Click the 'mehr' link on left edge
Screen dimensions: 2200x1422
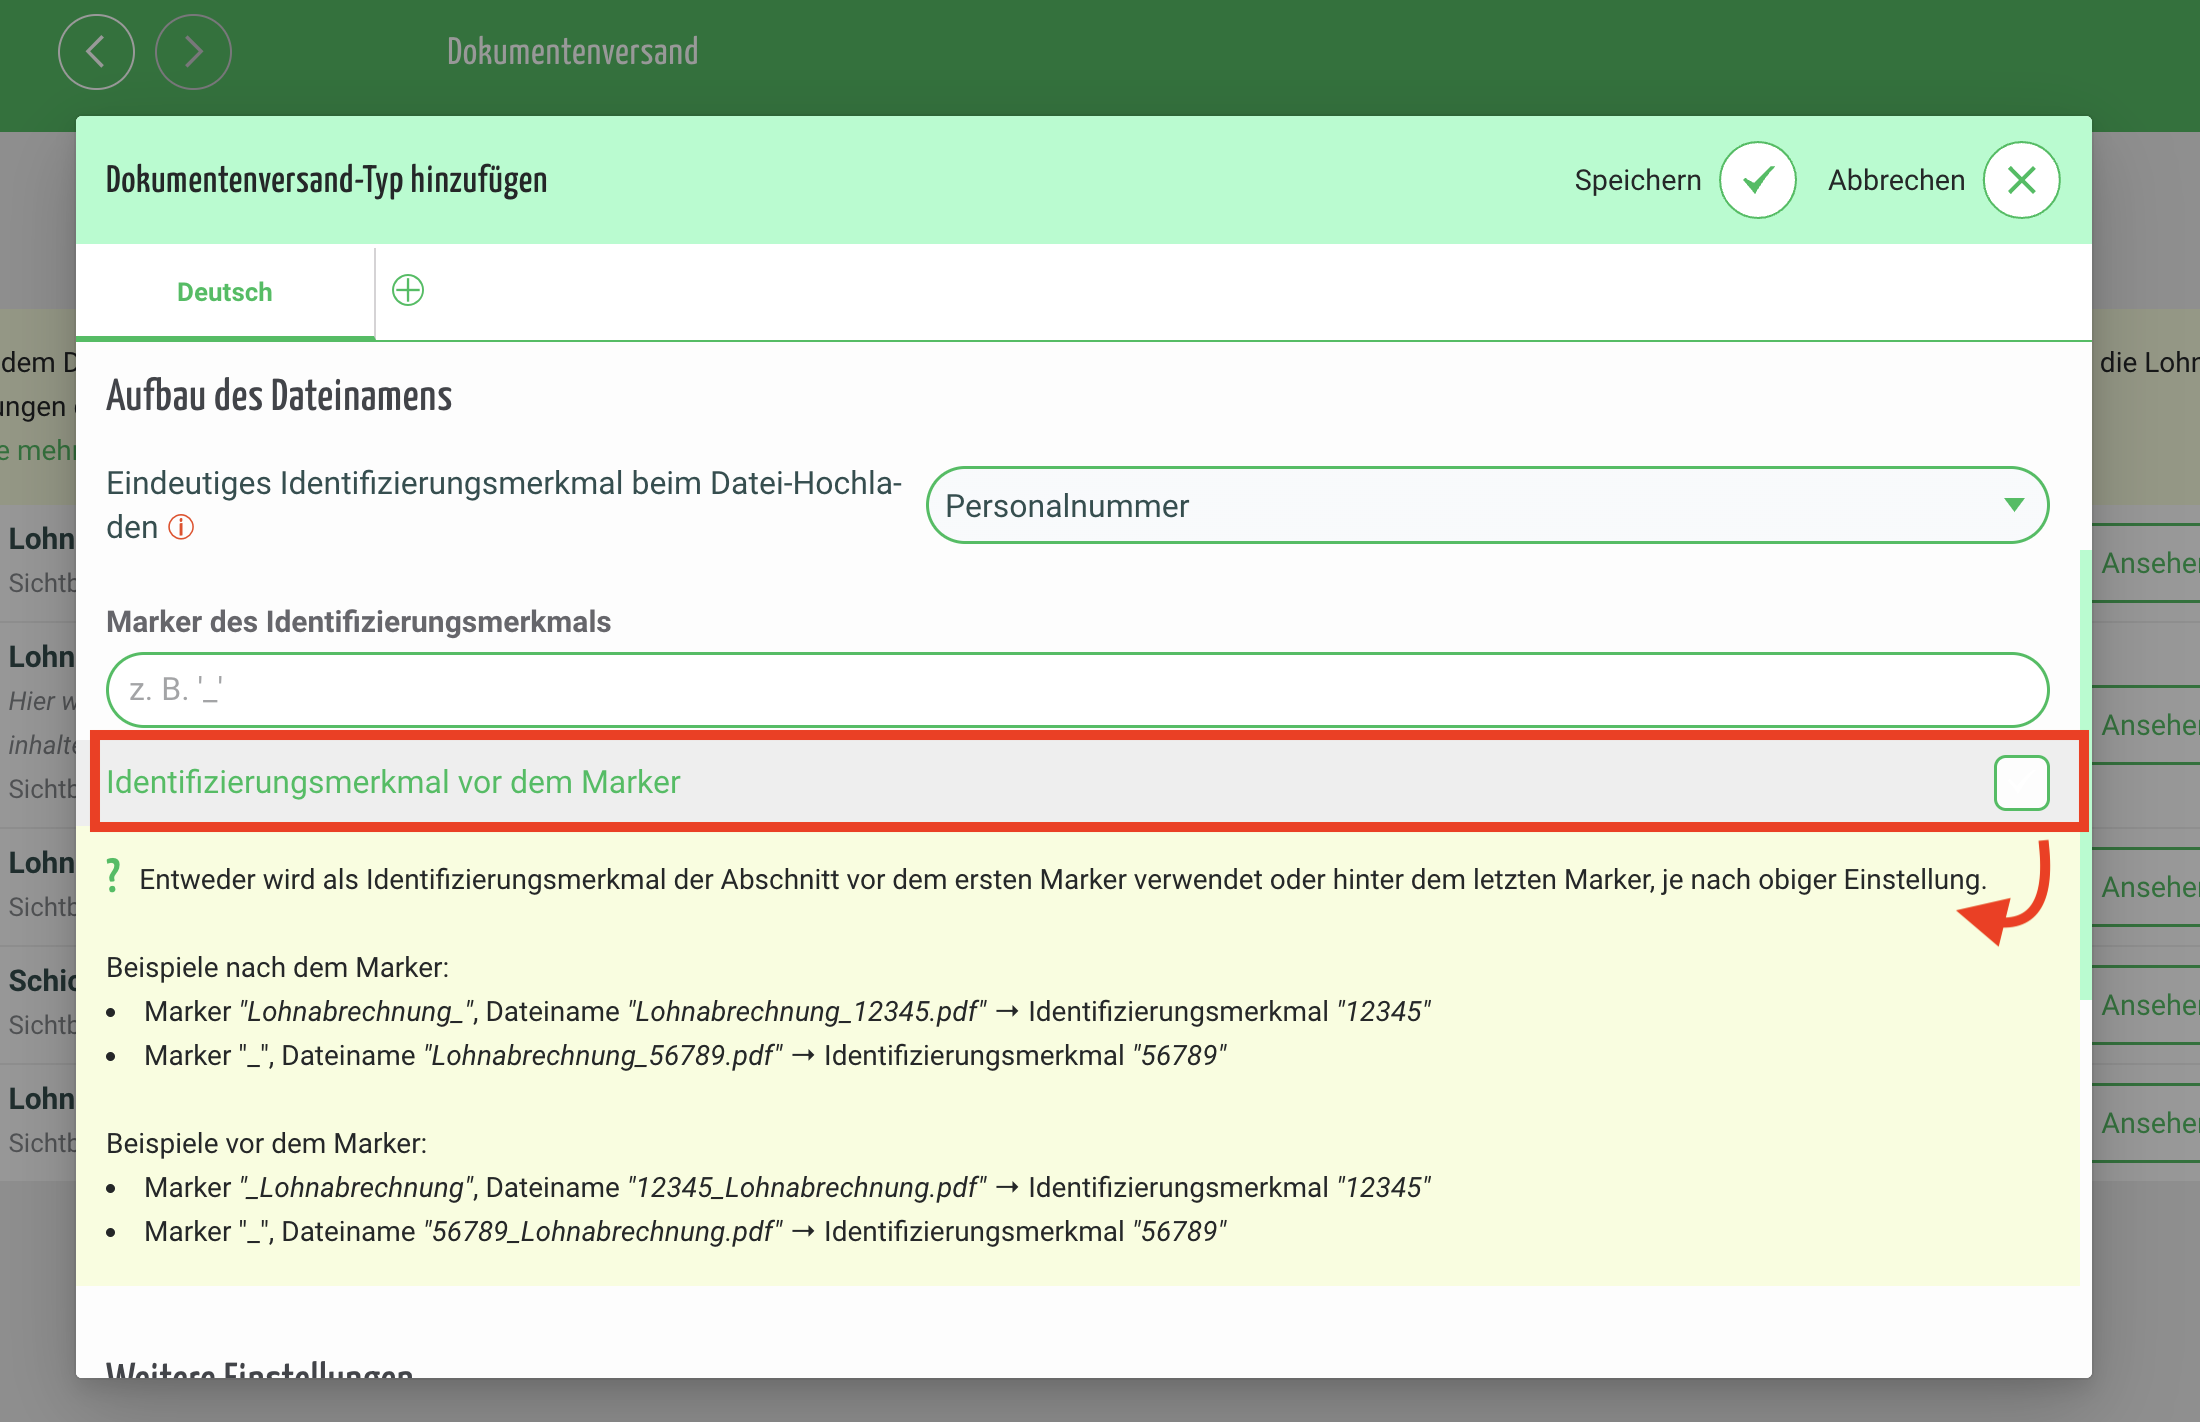point(45,450)
